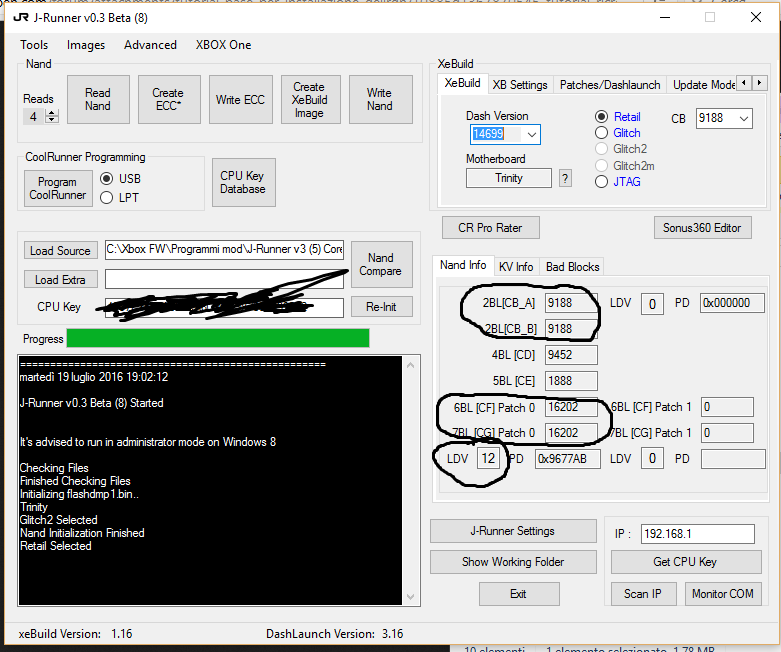Expand the Dash Version dropdown
The width and height of the screenshot is (781, 652).
531,134
